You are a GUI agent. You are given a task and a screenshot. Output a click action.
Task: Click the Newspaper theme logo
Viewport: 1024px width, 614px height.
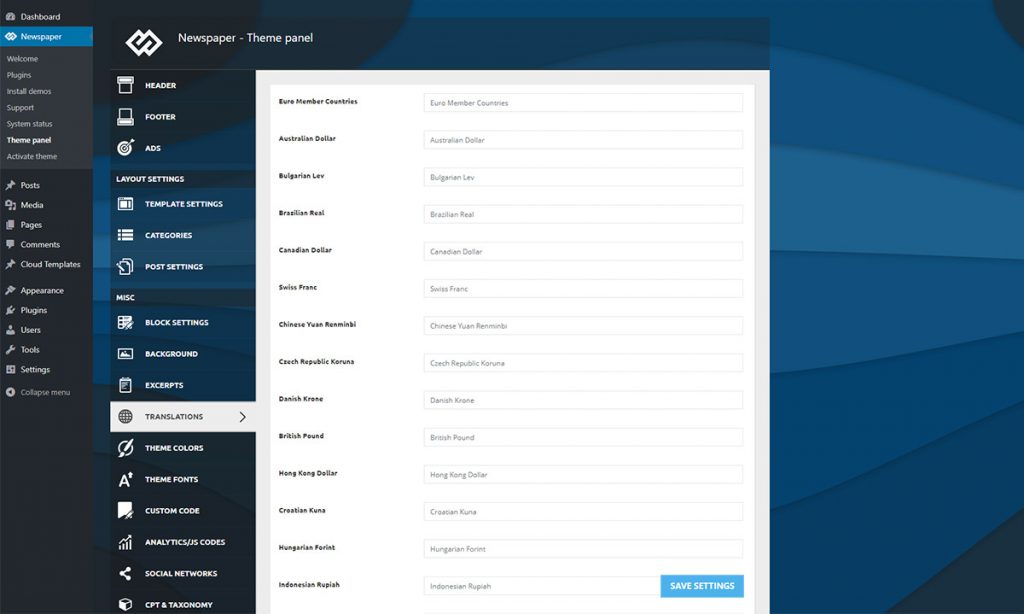coord(143,41)
